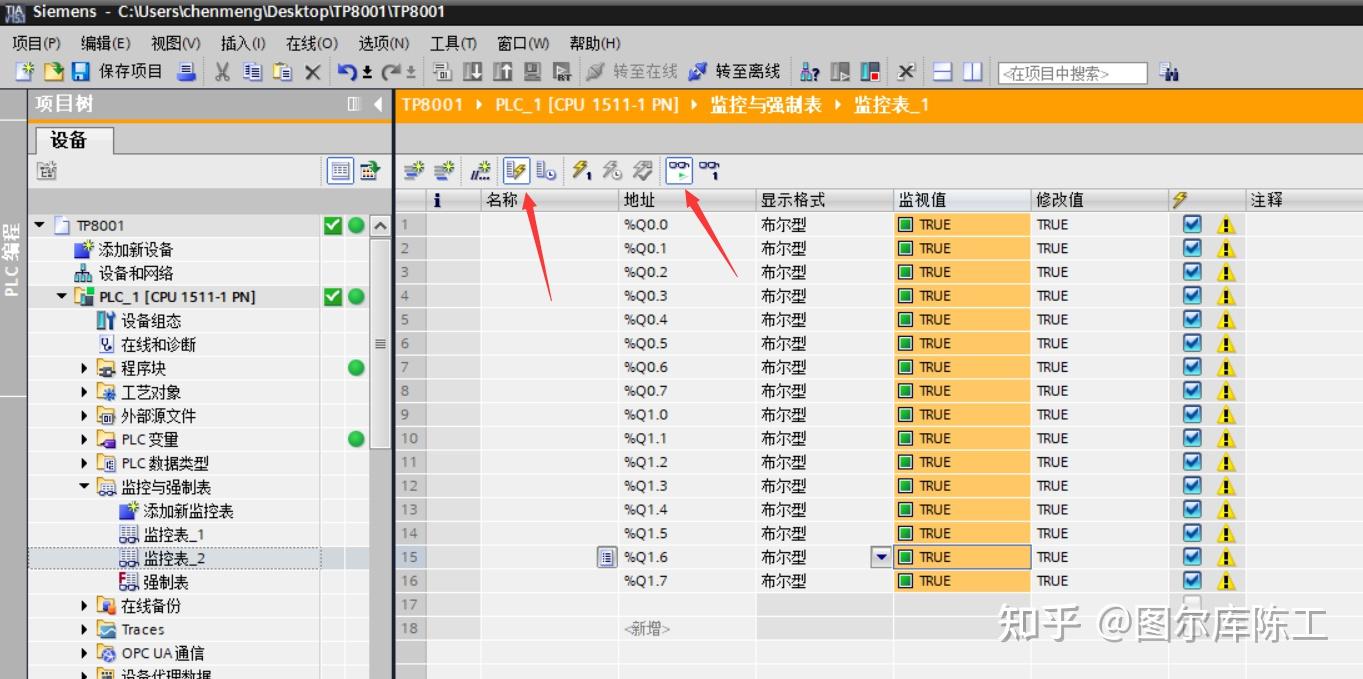Toggle the Monitor all glasses icon
The width and height of the screenshot is (1363, 679).
pyautogui.click(x=679, y=170)
